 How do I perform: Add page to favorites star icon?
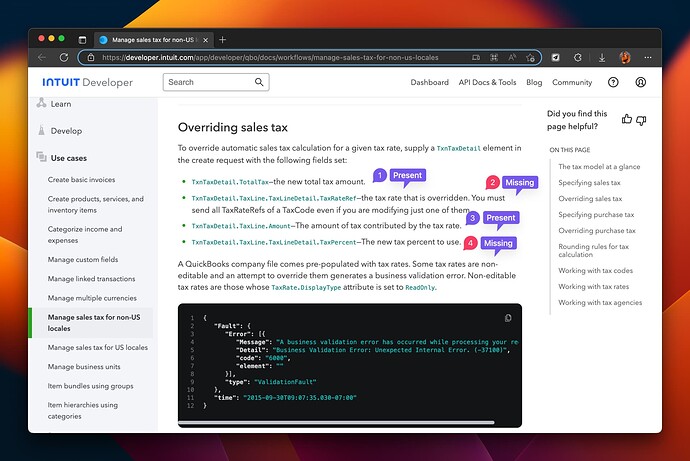point(530,58)
